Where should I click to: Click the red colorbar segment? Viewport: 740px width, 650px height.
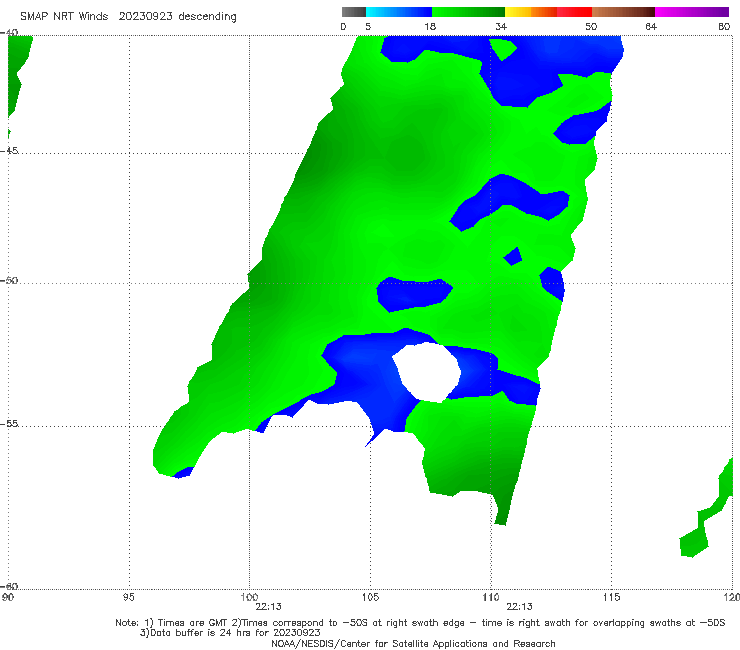574,12
